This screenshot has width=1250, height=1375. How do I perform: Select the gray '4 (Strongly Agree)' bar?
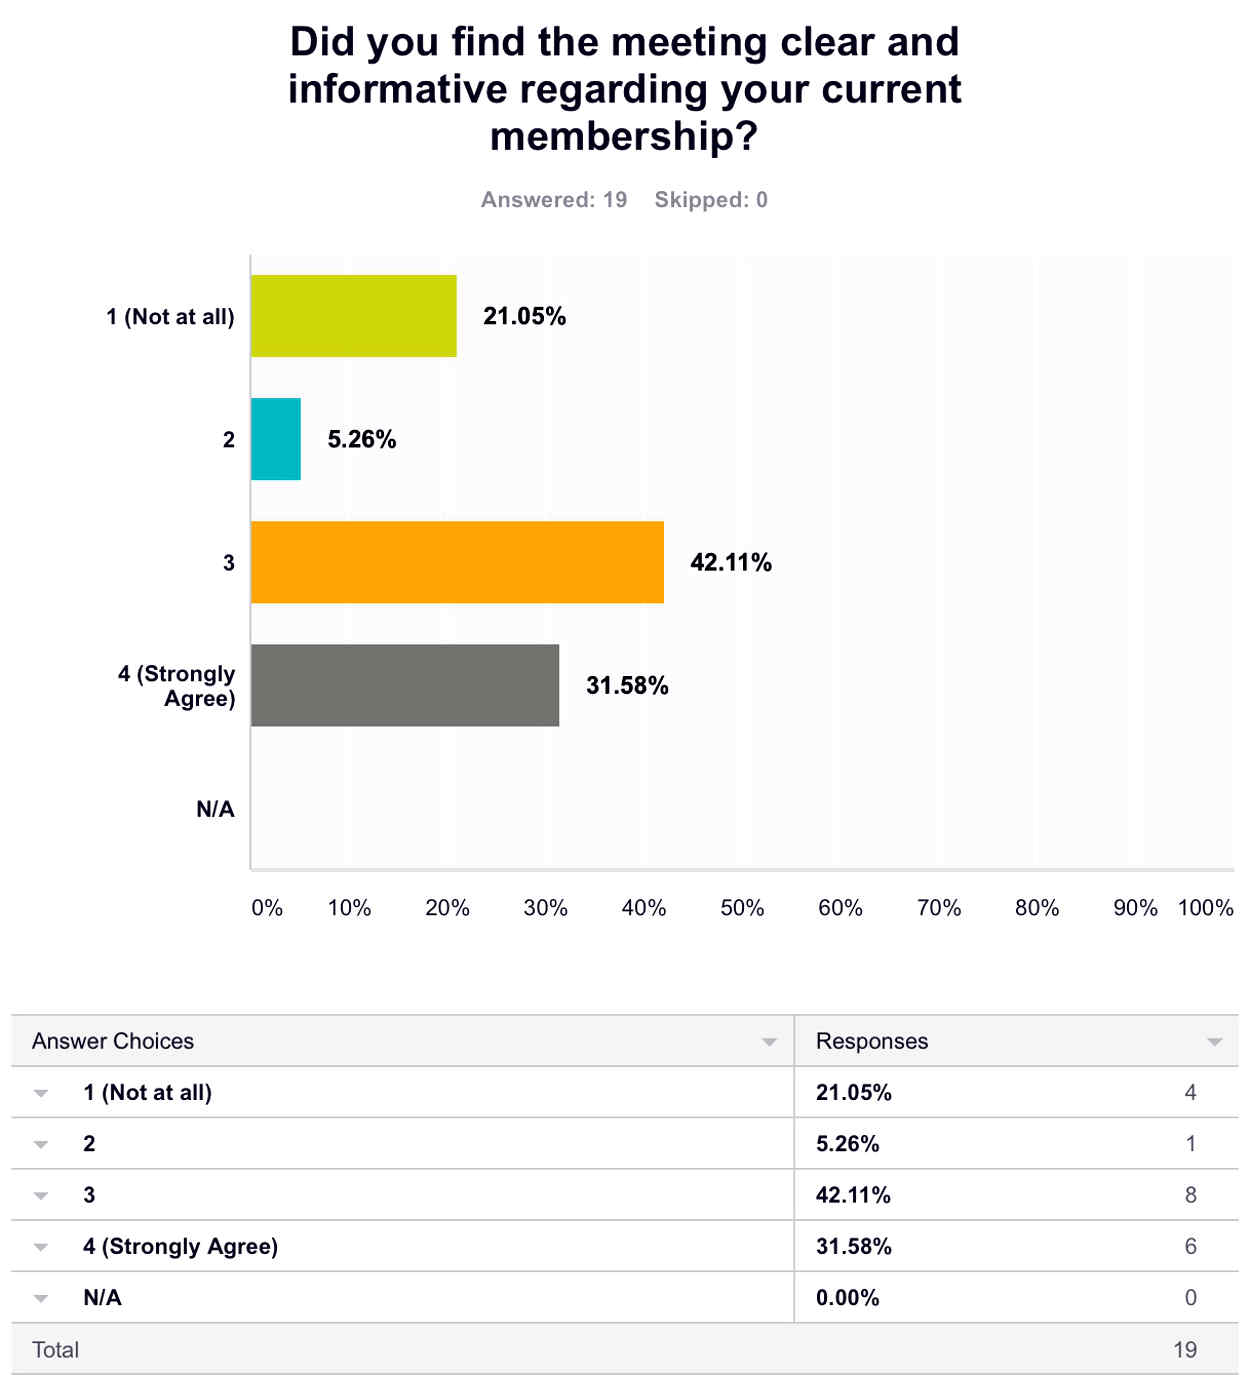[x=404, y=685]
